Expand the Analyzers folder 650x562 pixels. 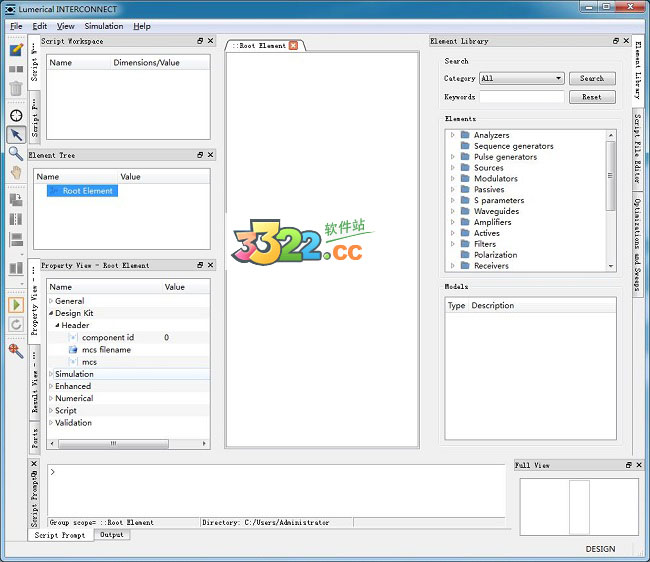pyautogui.click(x=452, y=135)
